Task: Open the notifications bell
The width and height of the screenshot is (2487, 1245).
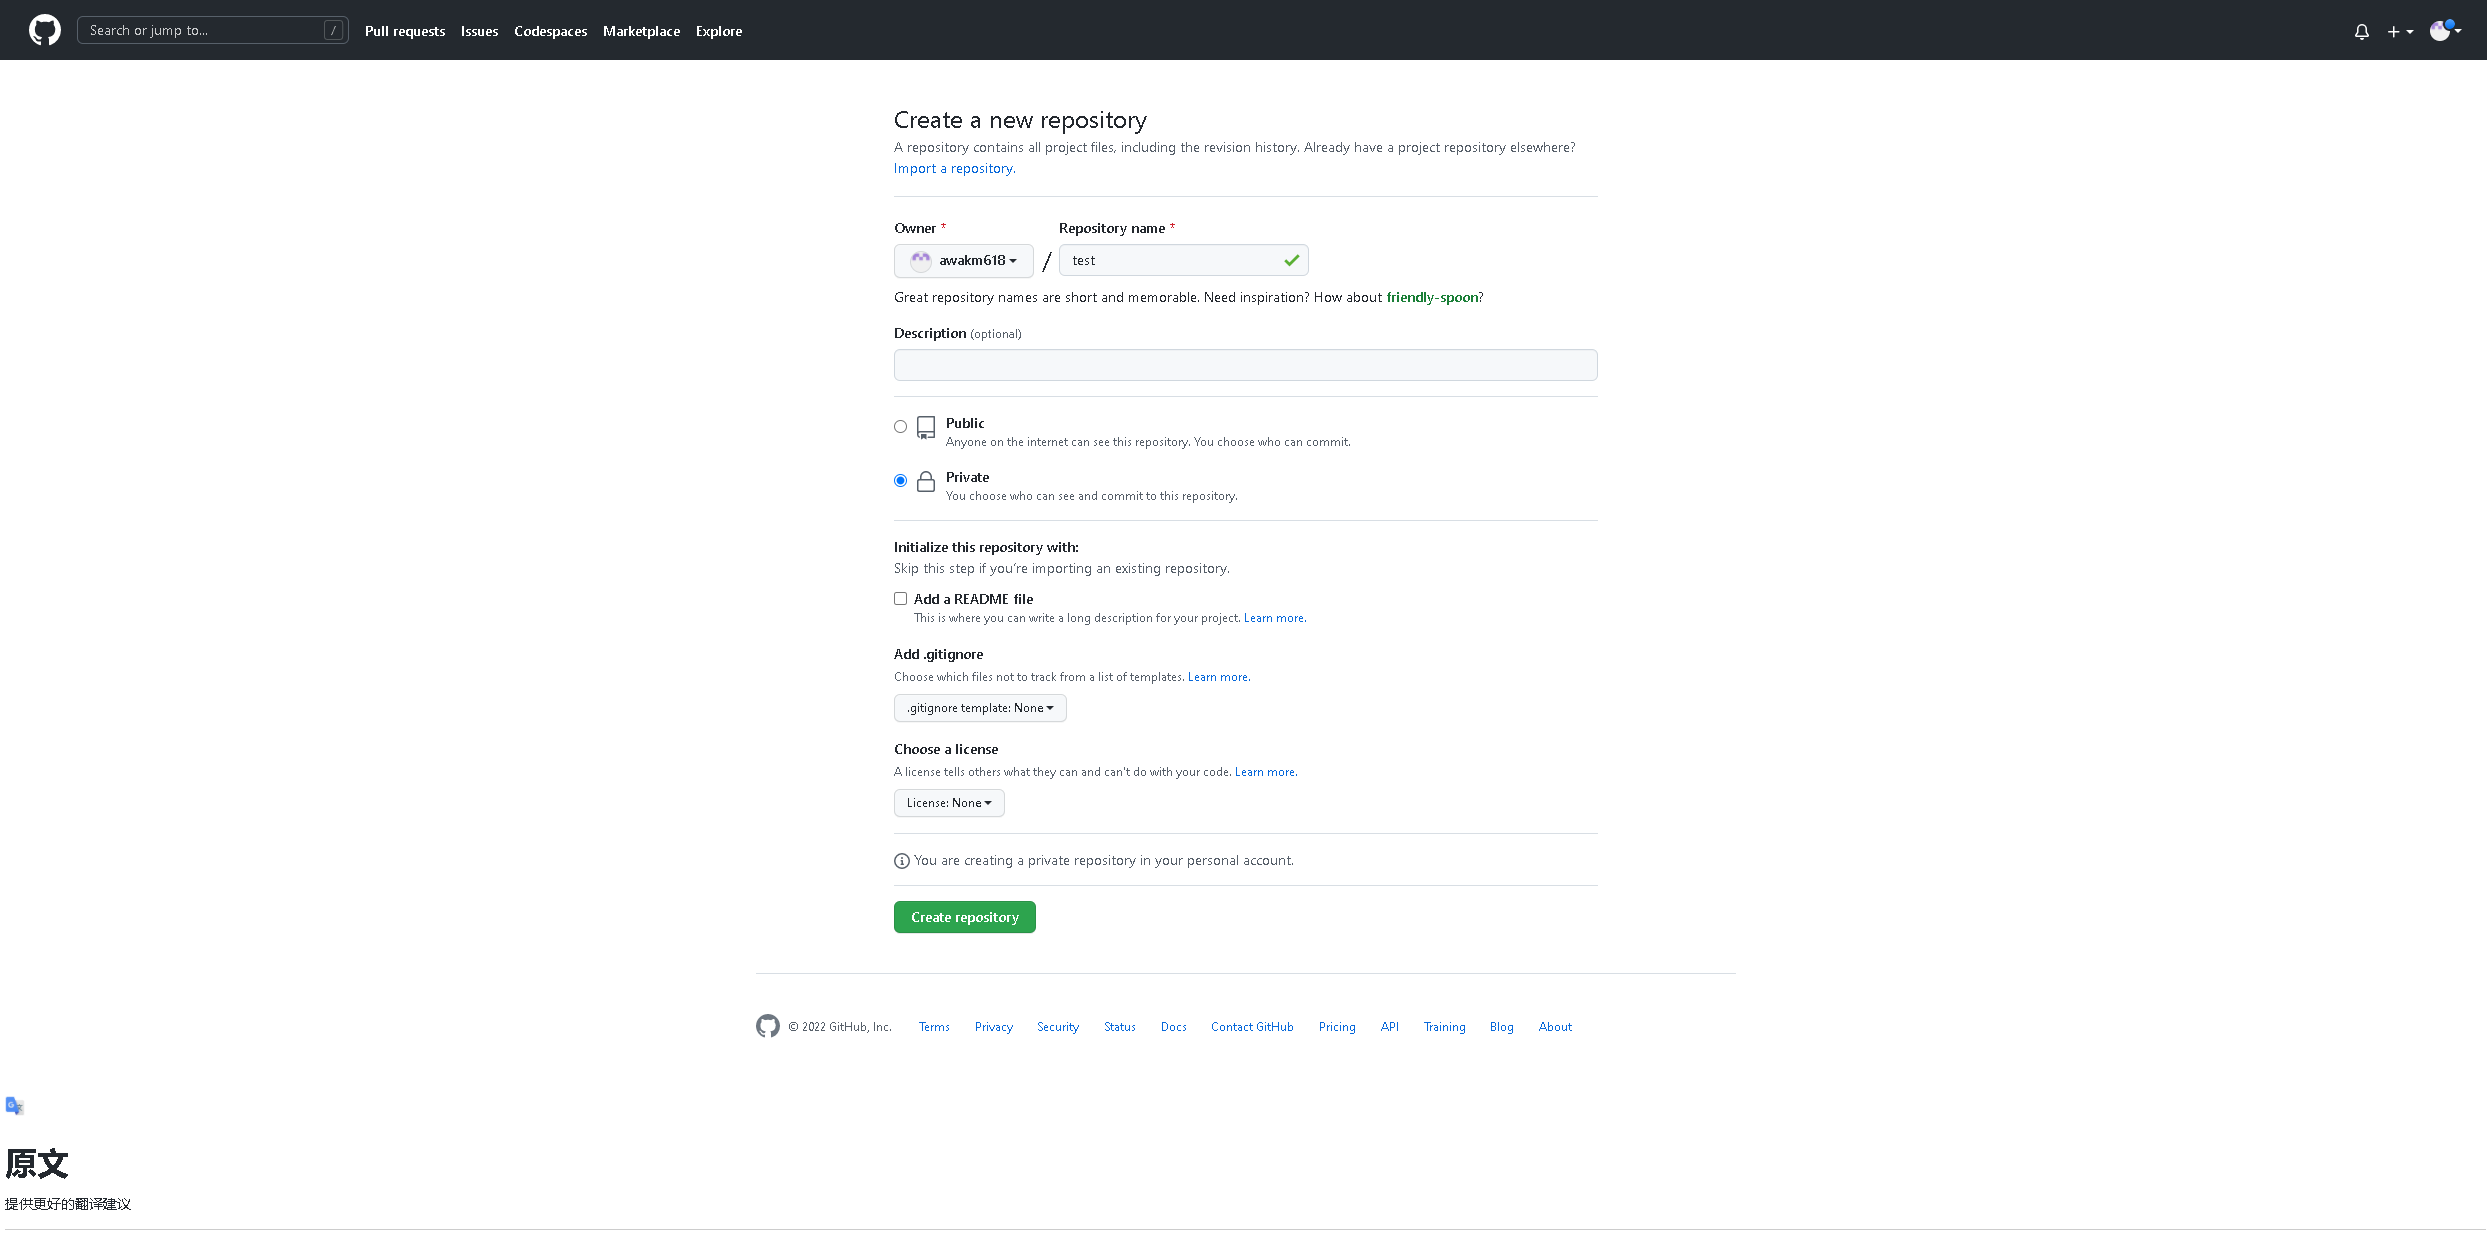Action: point(2361,31)
